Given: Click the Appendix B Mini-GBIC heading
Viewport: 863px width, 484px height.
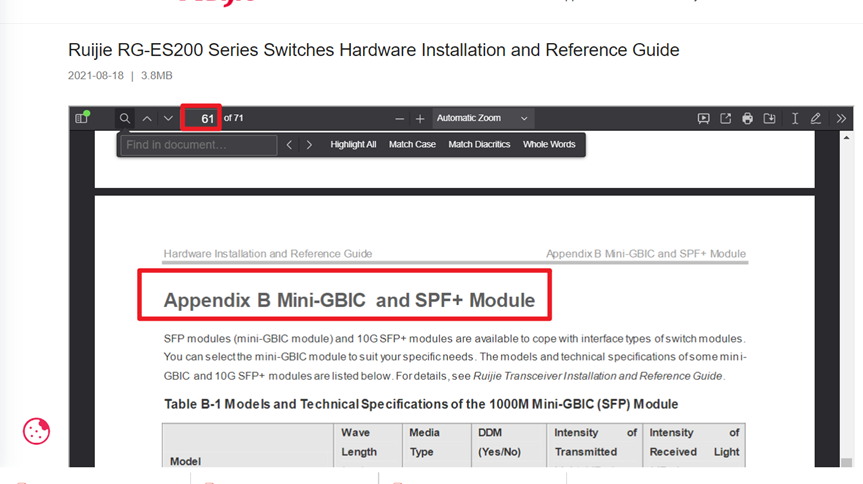Looking at the screenshot, I should (349, 300).
